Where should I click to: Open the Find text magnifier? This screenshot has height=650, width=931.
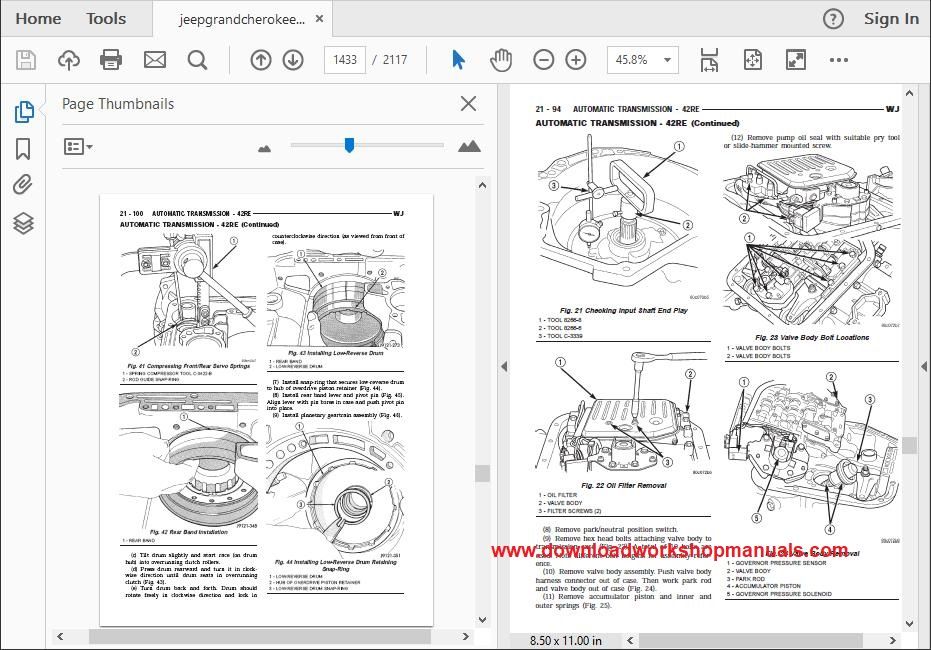click(198, 60)
